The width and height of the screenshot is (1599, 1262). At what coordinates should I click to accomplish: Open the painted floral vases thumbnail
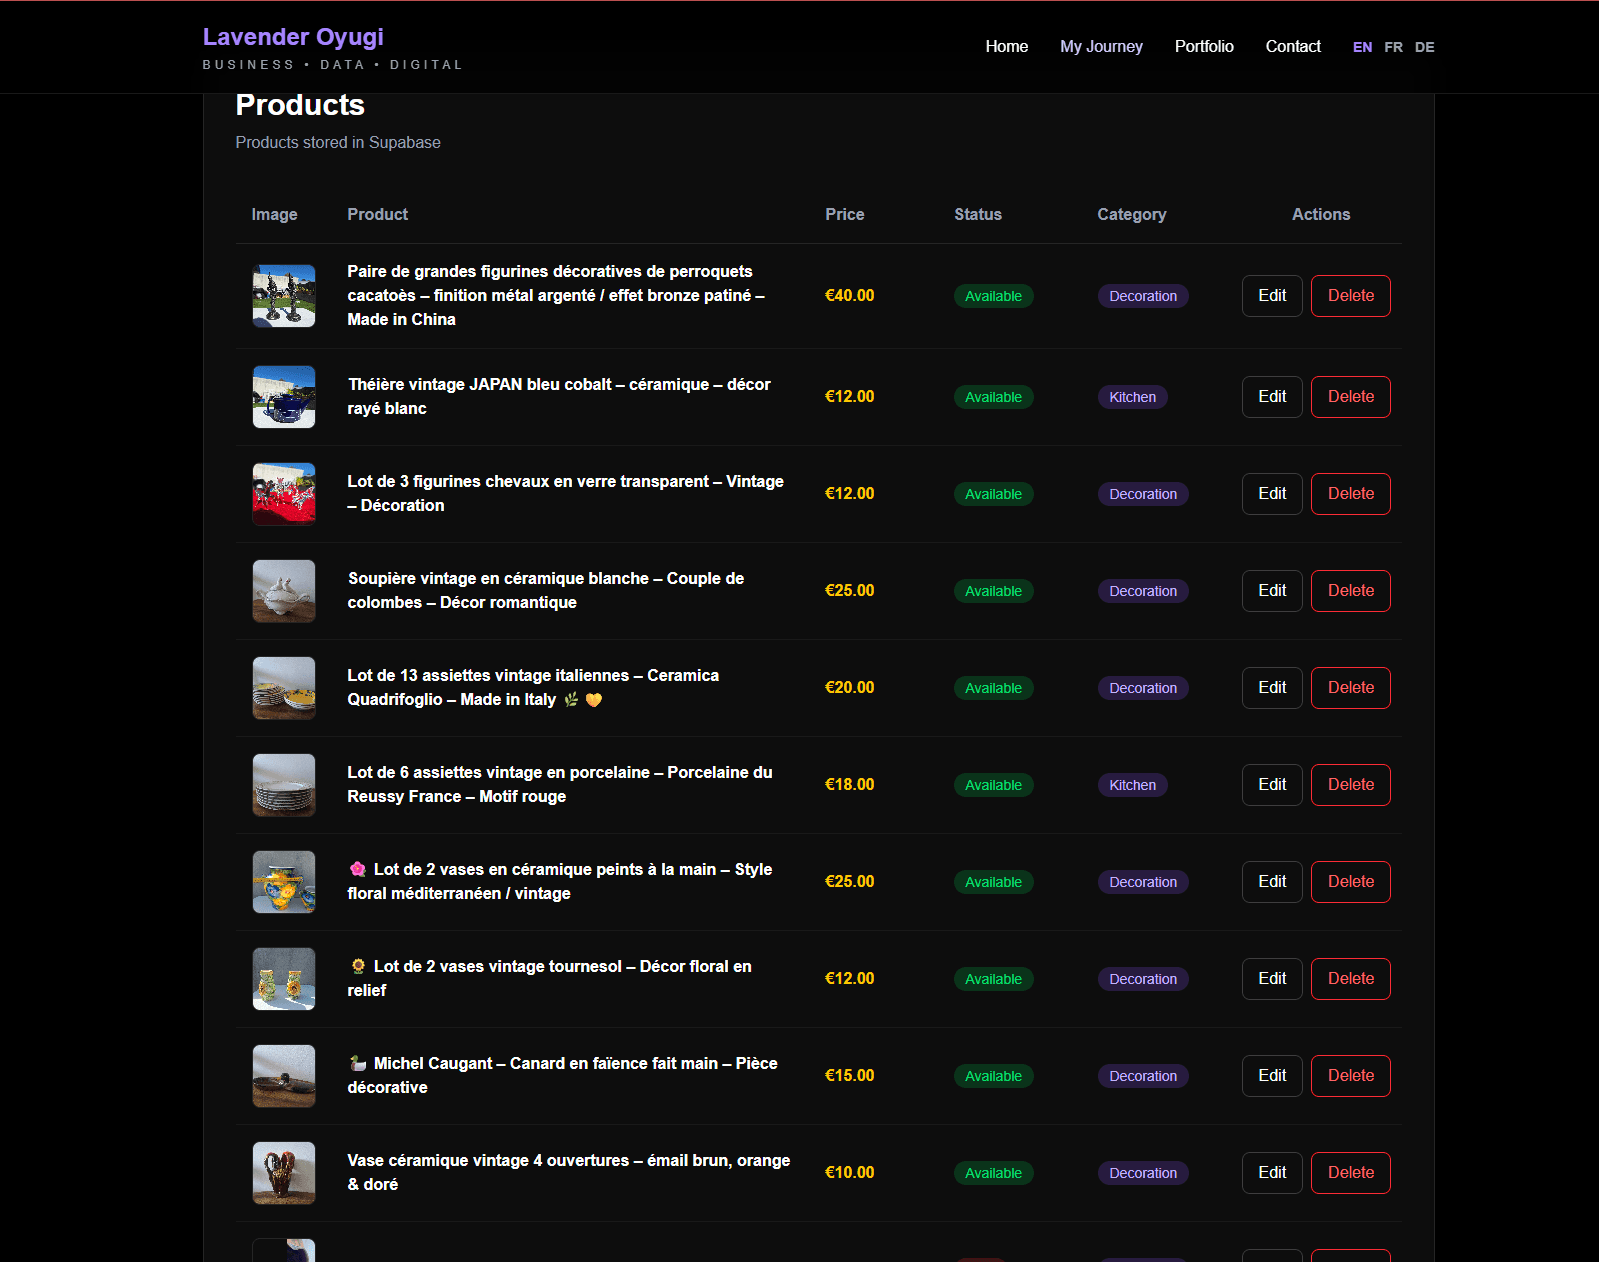pyautogui.click(x=284, y=882)
